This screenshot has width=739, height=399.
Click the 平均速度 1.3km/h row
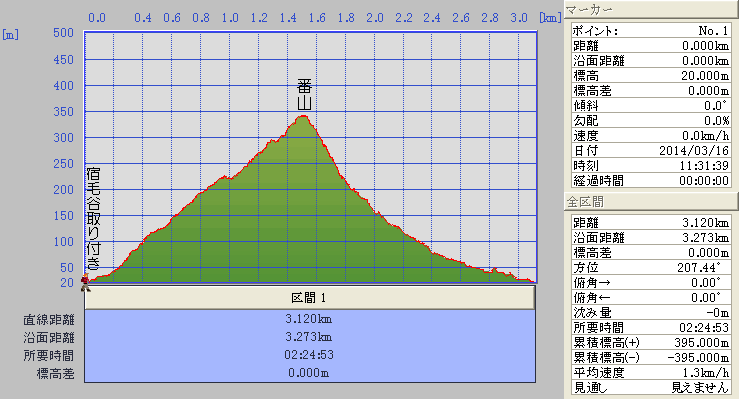pos(651,373)
